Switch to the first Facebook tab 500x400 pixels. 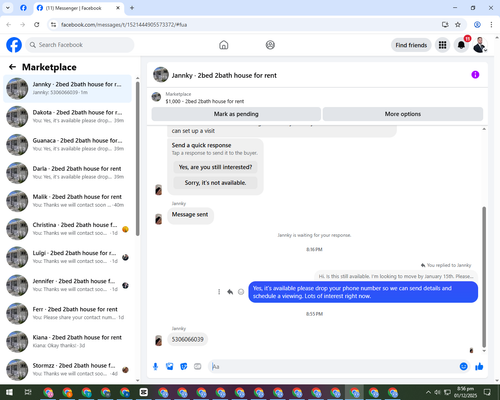(x=23, y=8)
